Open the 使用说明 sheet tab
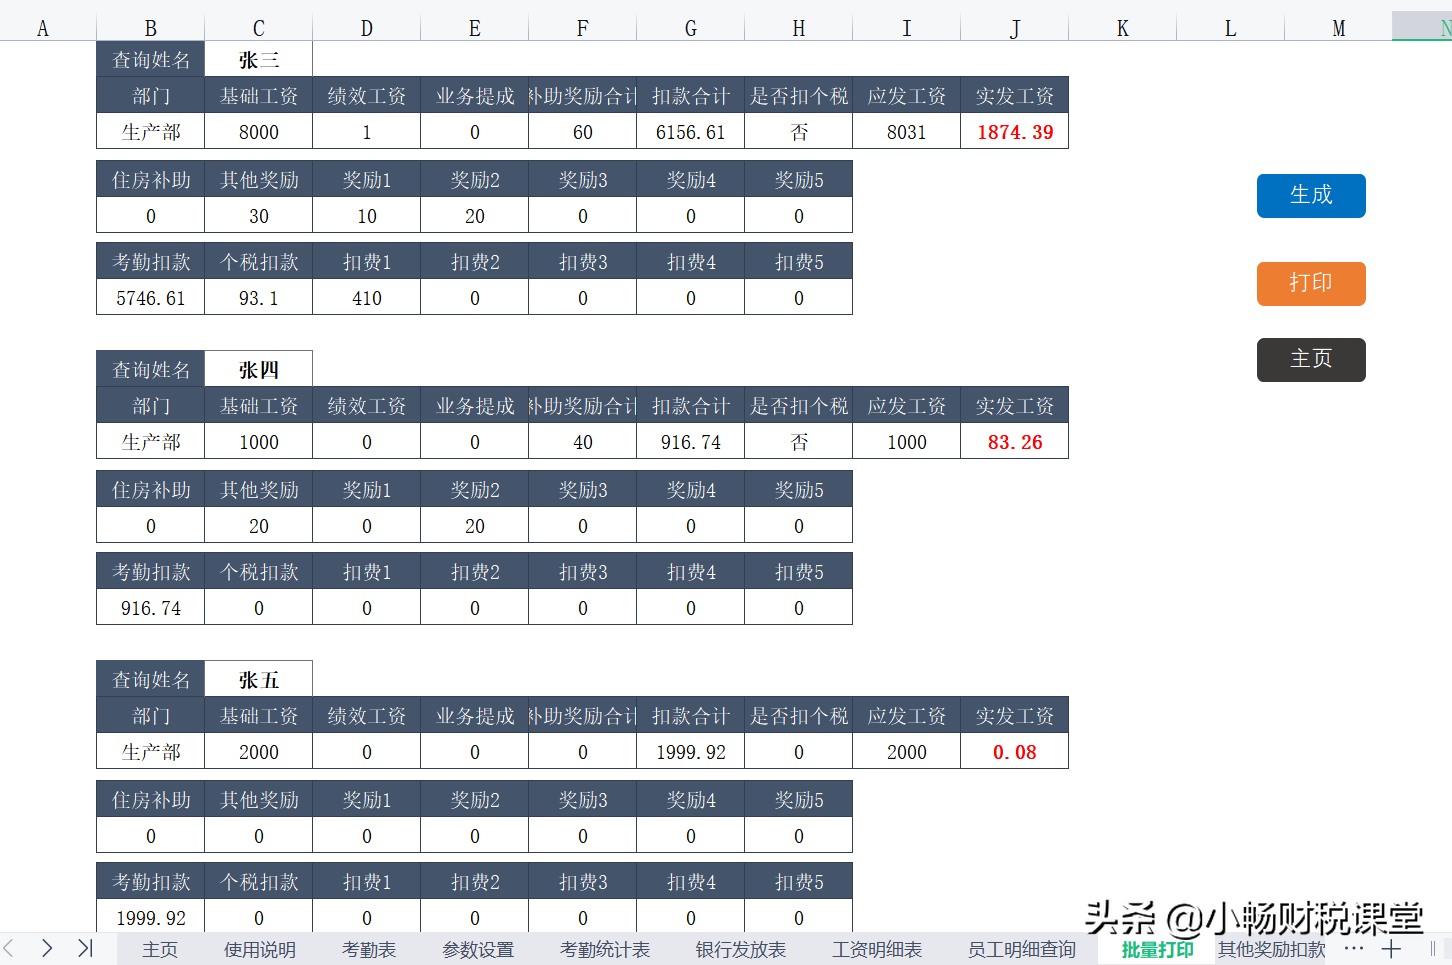The width and height of the screenshot is (1452, 965). click(259, 949)
